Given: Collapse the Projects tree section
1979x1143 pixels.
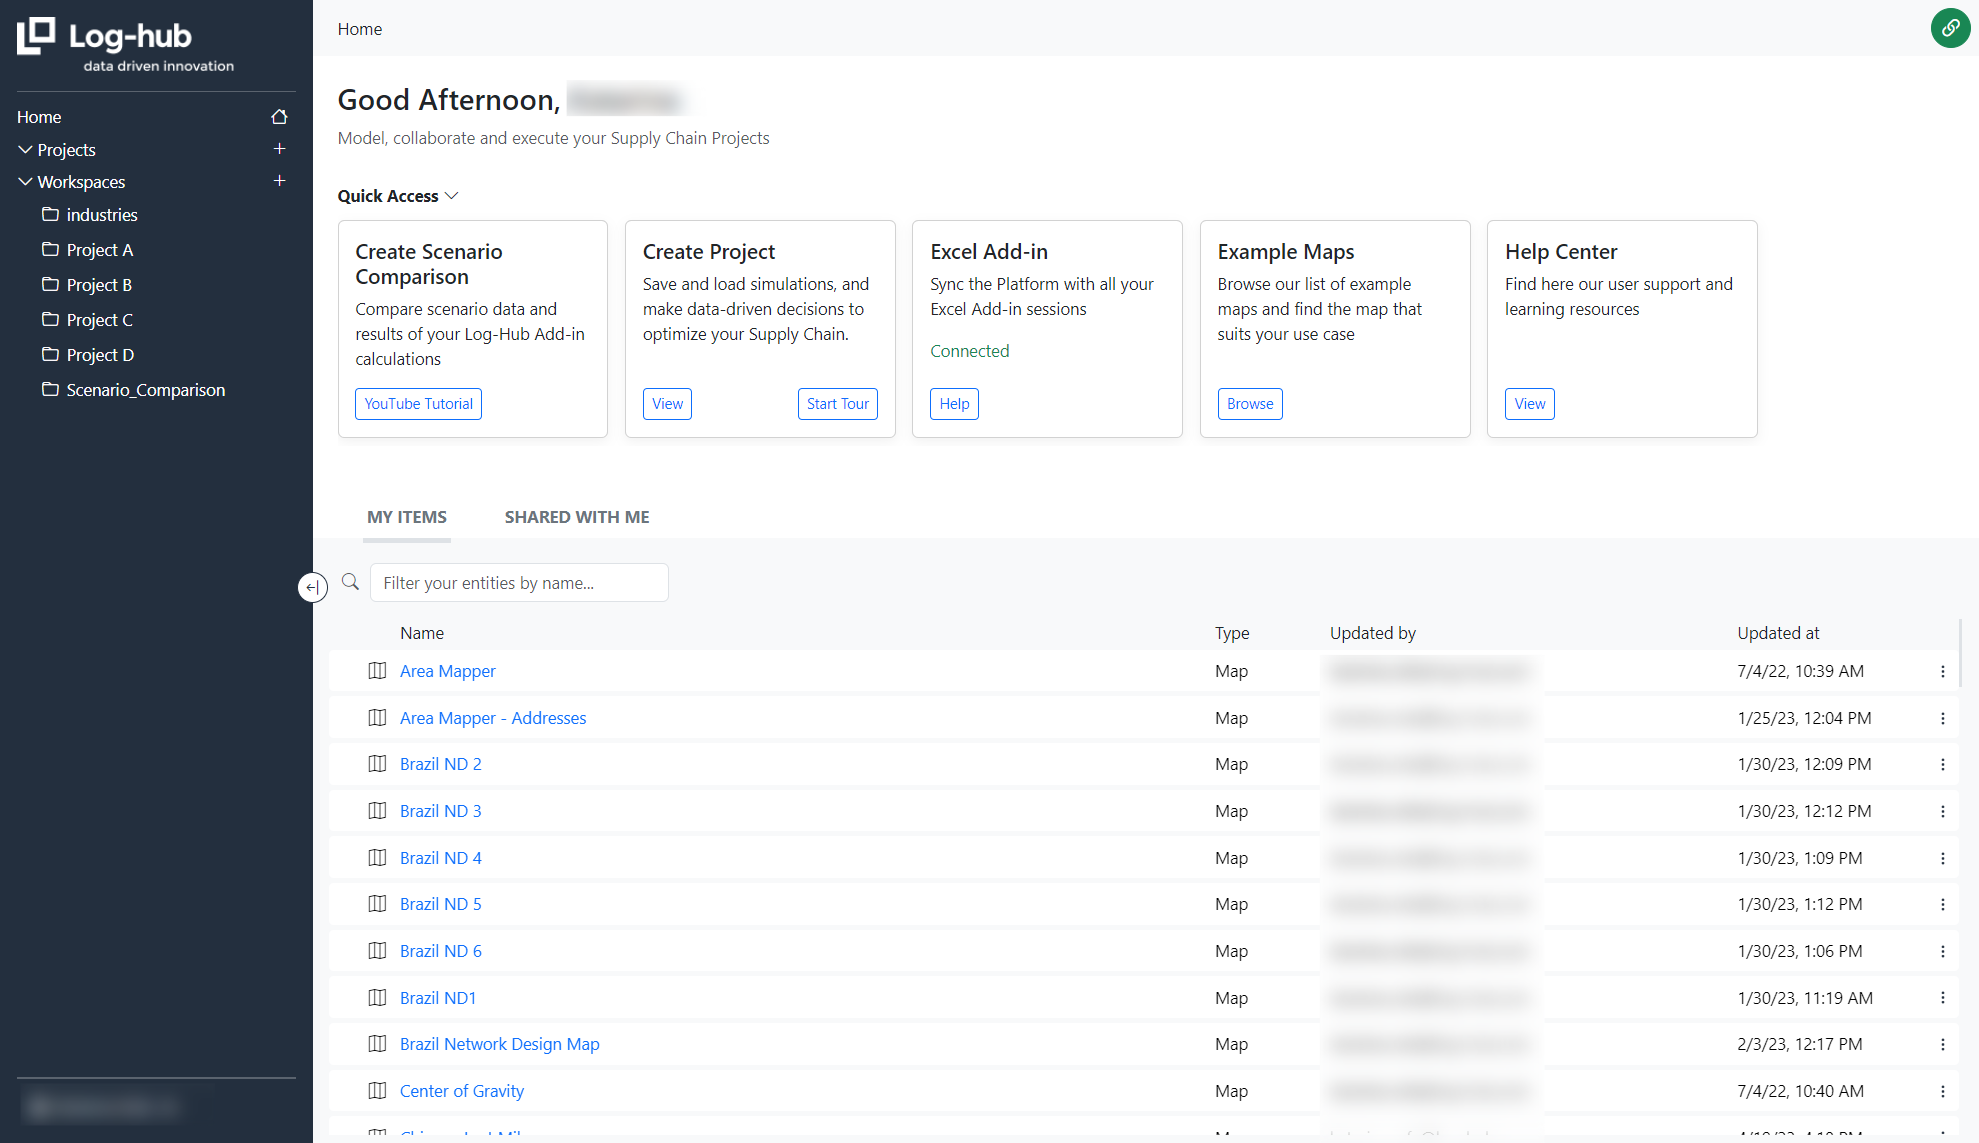Looking at the screenshot, I should coord(25,150).
